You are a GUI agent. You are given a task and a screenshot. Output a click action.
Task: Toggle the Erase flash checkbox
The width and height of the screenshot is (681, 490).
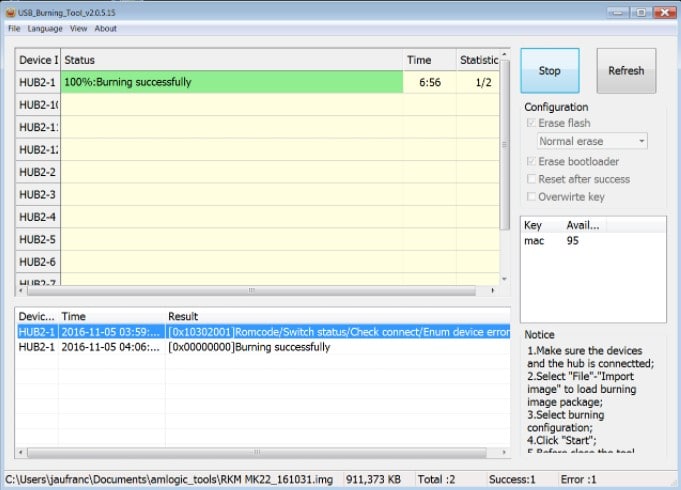pos(531,123)
